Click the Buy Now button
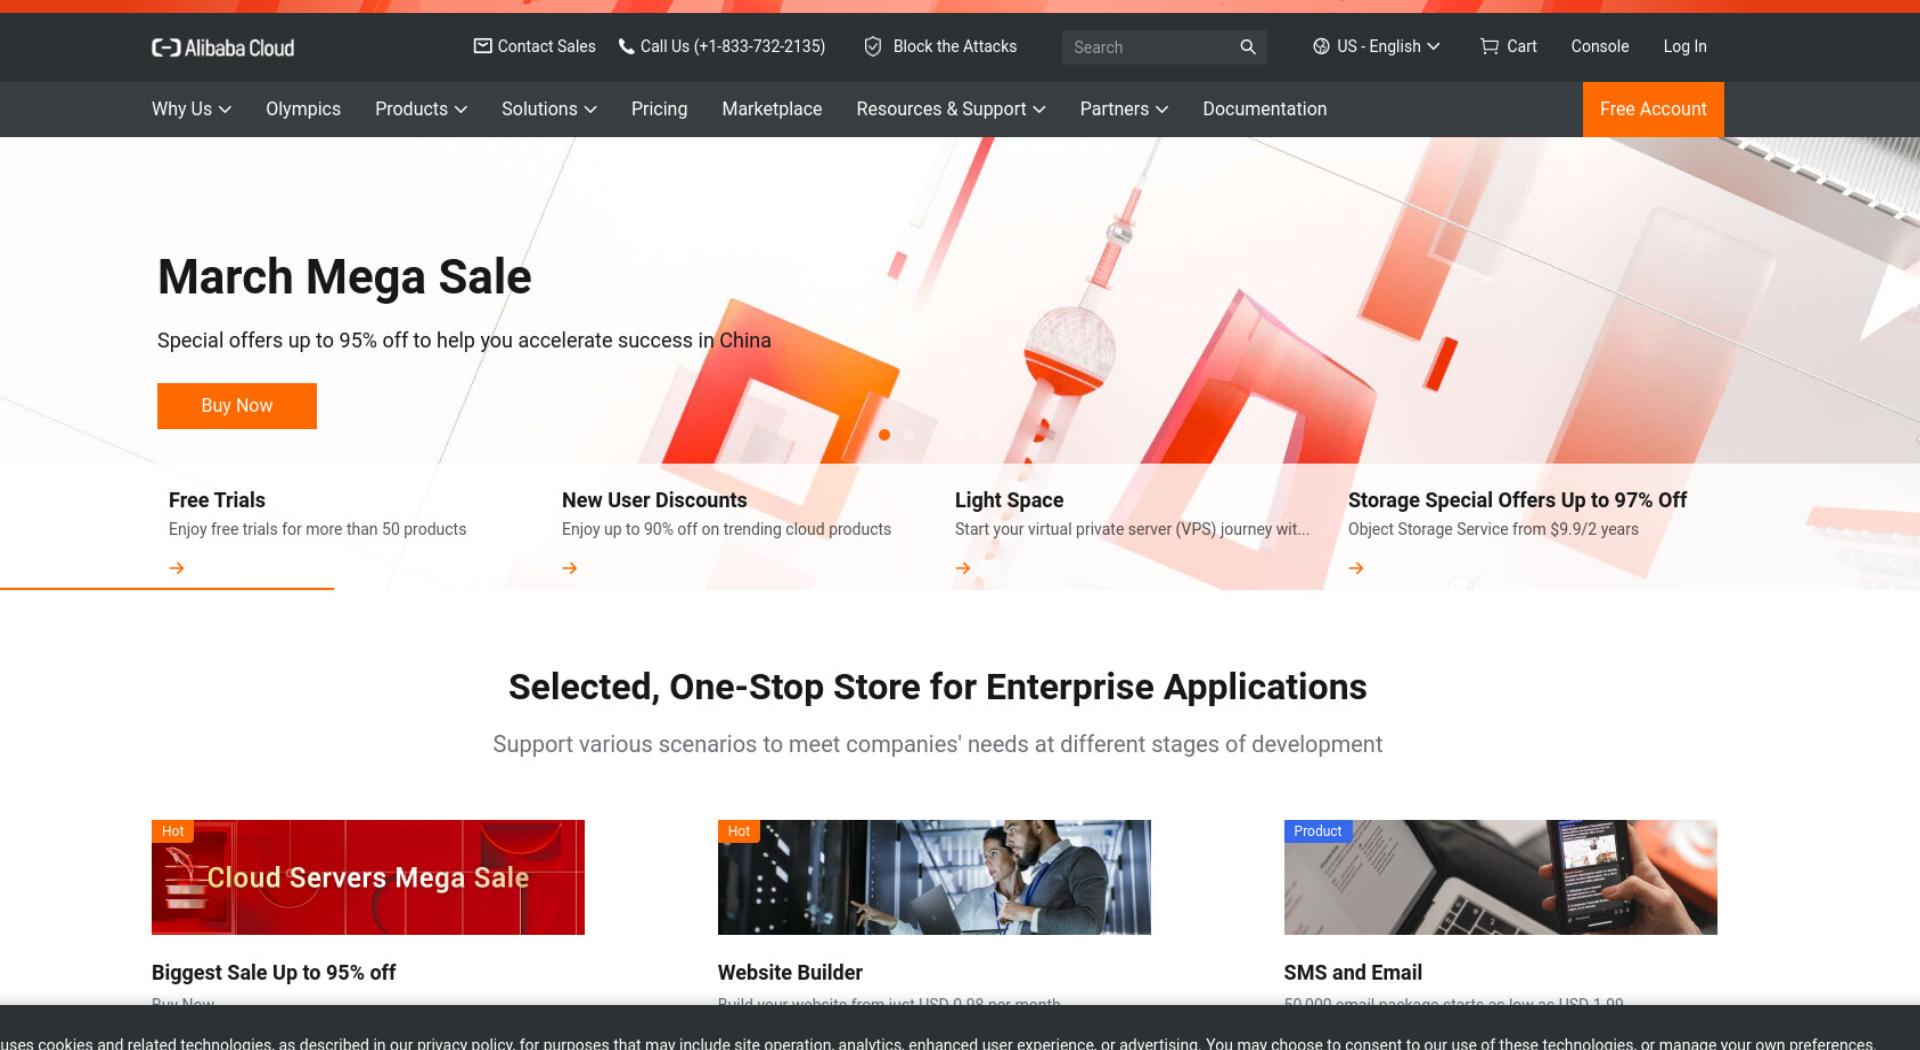Viewport: 1920px width, 1050px height. (x=237, y=406)
